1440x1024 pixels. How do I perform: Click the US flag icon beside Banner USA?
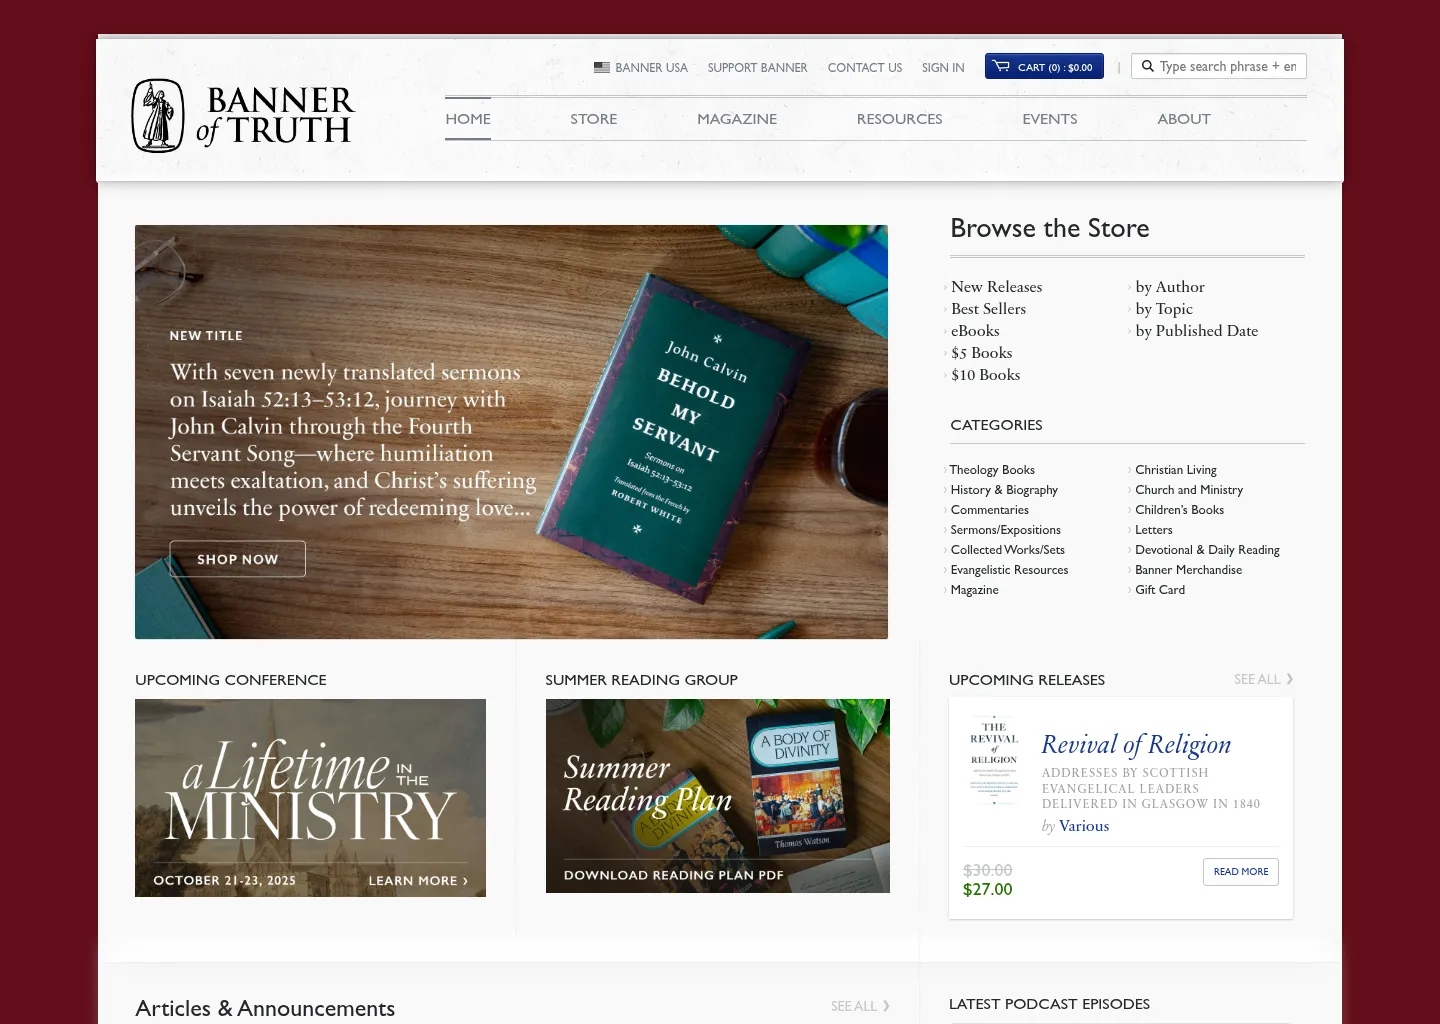tap(602, 67)
